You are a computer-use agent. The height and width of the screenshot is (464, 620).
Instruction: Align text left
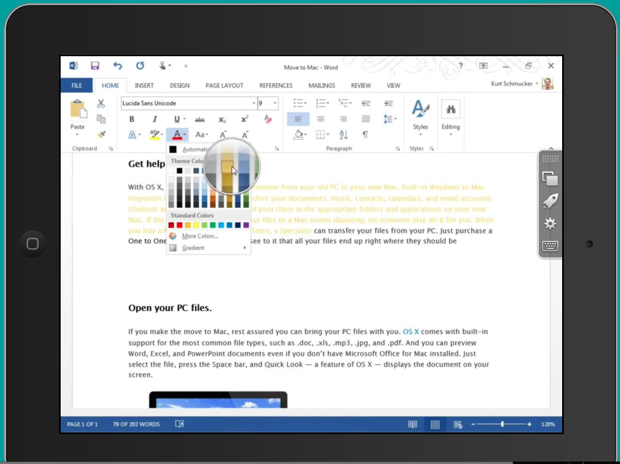(298, 119)
